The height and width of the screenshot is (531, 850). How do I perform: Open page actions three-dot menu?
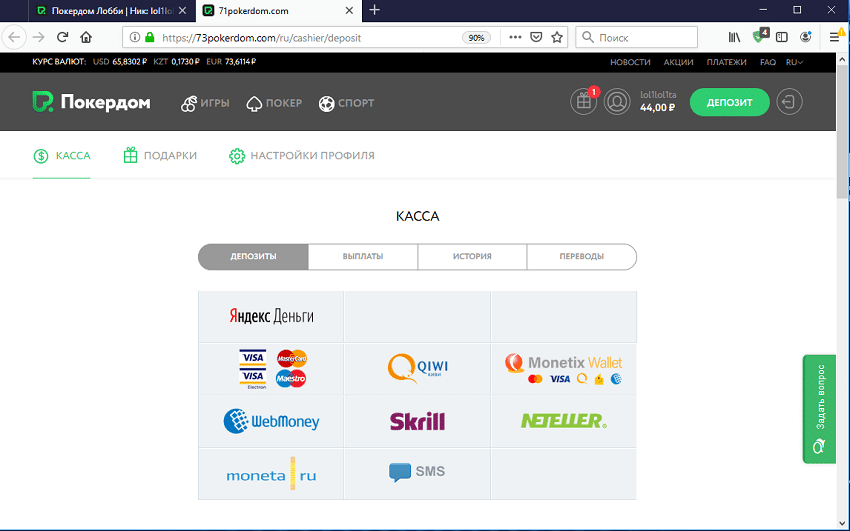[x=515, y=37]
